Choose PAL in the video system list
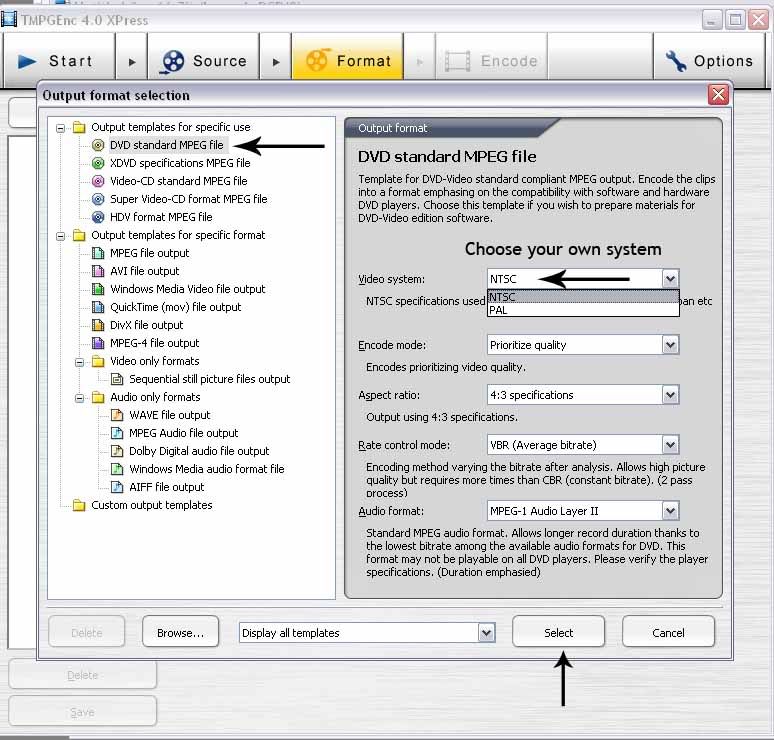774x740 pixels. point(583,310)
